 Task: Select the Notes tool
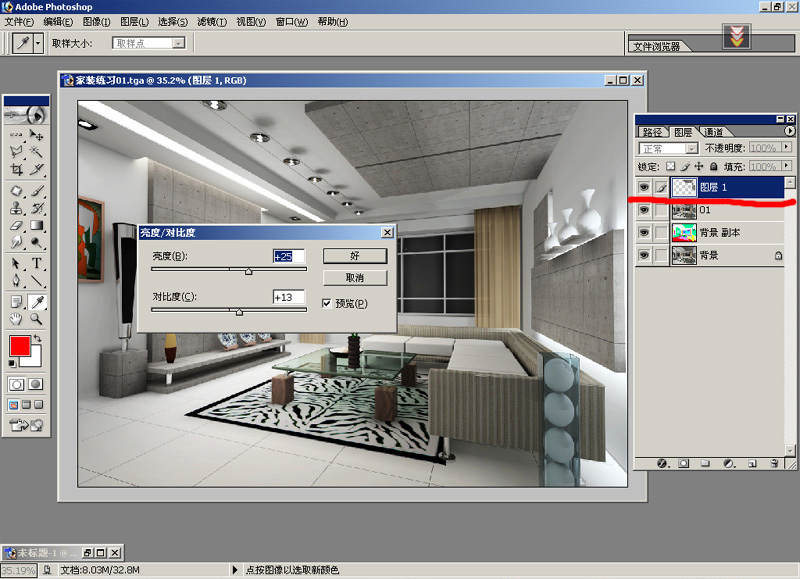click(x=16, y=302)
